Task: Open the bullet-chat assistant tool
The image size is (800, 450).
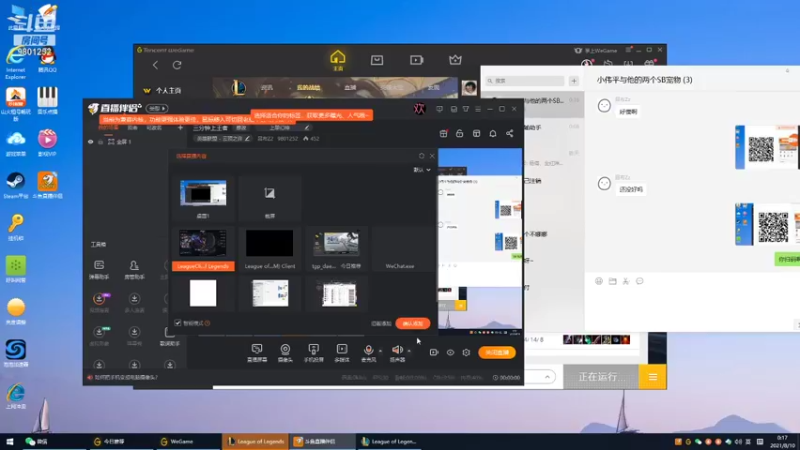Action: 99,269
